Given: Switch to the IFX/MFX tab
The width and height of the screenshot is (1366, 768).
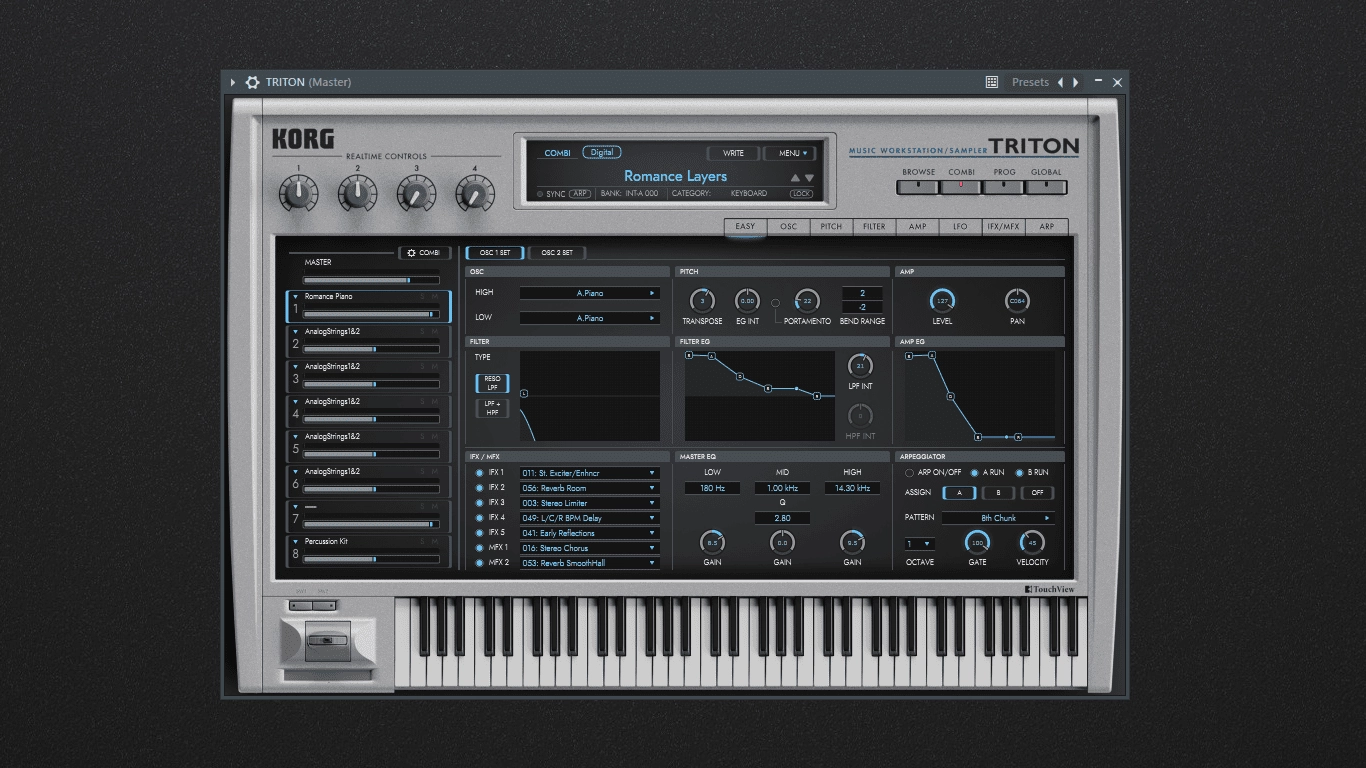Looking at the screenshot, I should click(x=1004, y=227).
